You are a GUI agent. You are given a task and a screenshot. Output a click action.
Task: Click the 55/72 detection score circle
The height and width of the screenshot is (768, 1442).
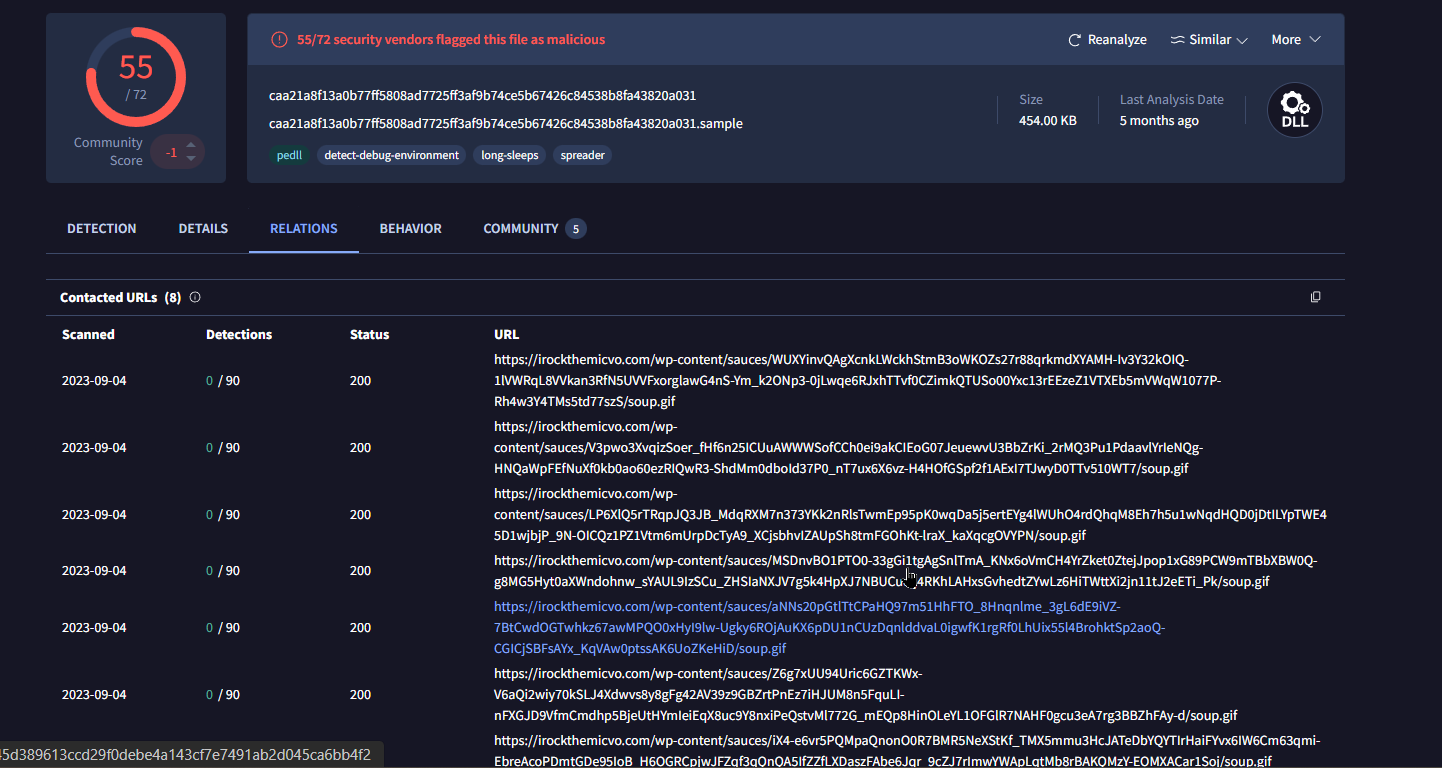(136, 76)
